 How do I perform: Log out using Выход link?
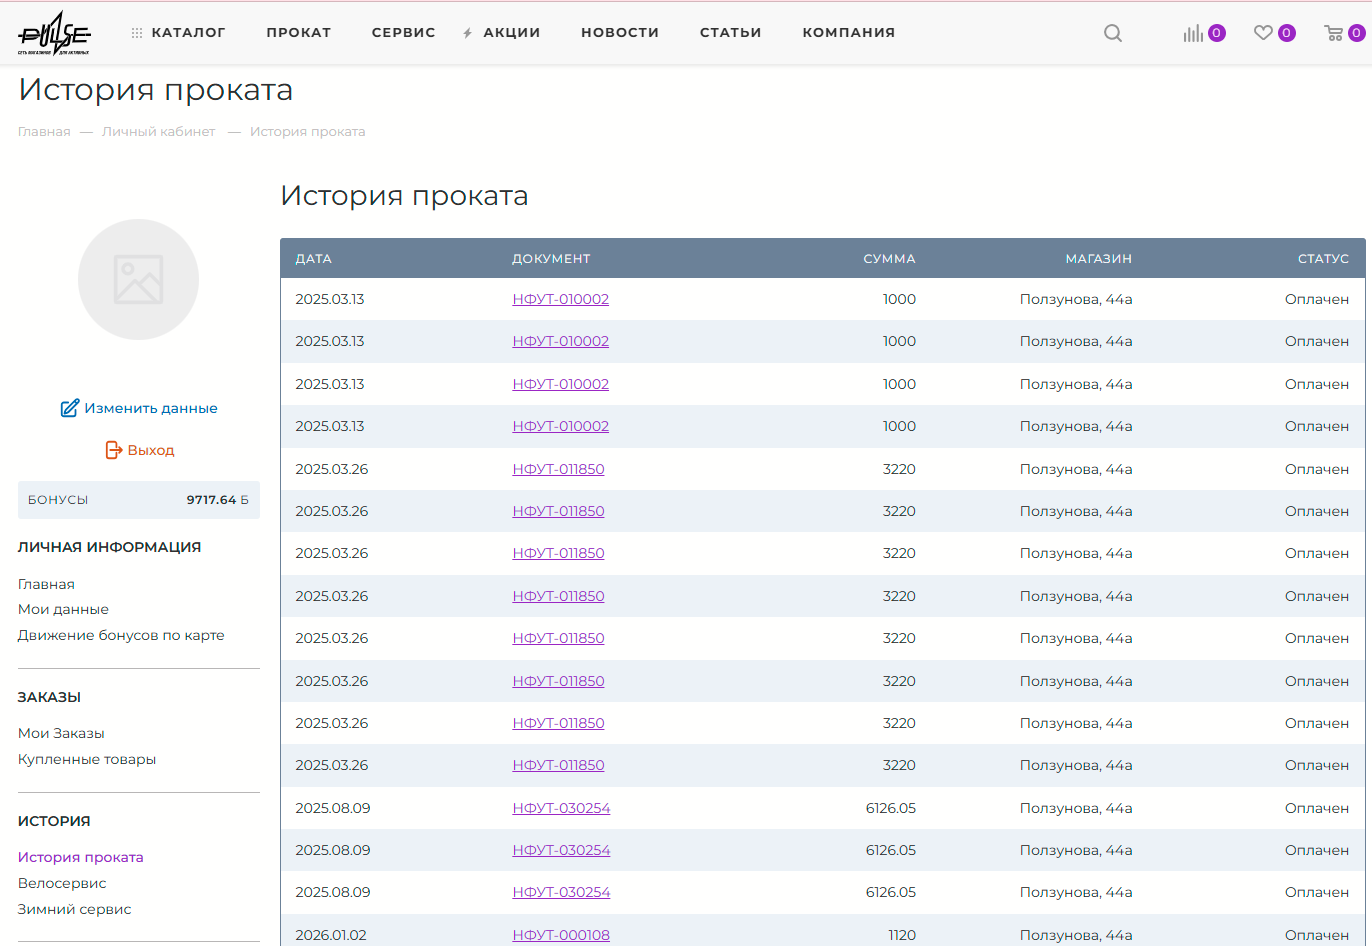coord(139,450)
